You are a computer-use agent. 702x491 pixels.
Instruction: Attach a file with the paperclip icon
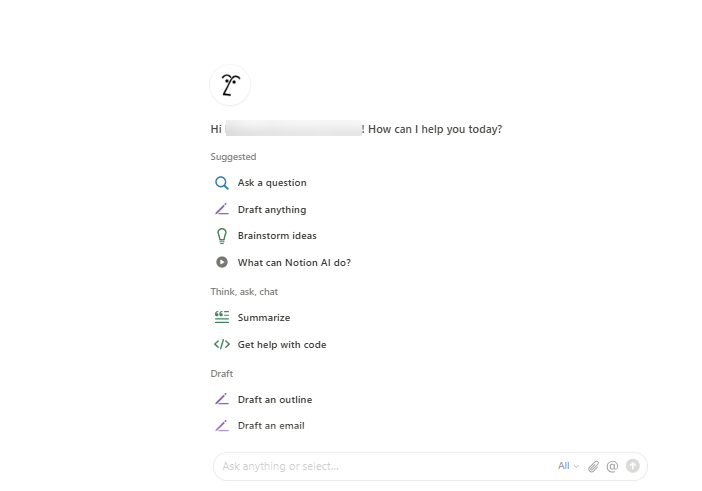point(593,466)
